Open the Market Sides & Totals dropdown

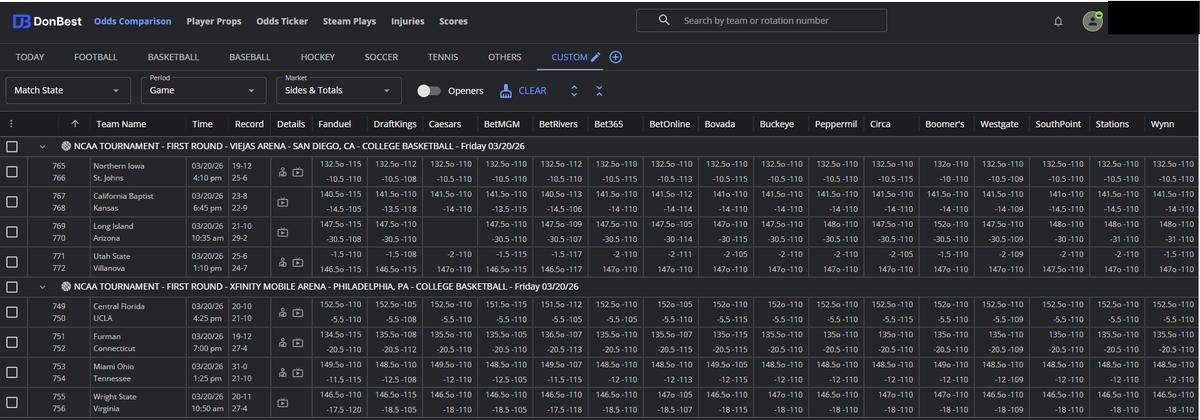tap(339, 91)
